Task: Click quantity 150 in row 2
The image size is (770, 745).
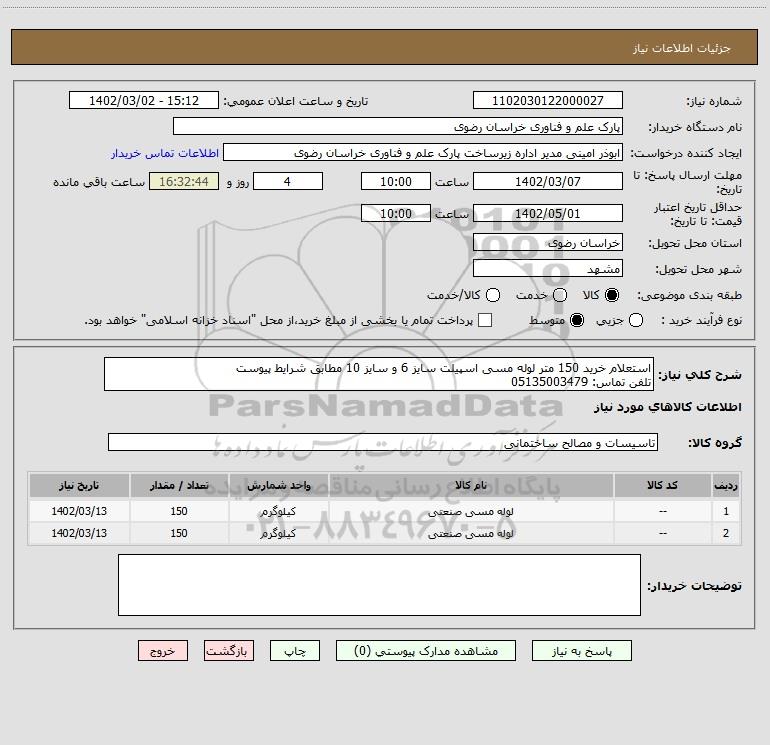Action: click(x=179, y=533)
